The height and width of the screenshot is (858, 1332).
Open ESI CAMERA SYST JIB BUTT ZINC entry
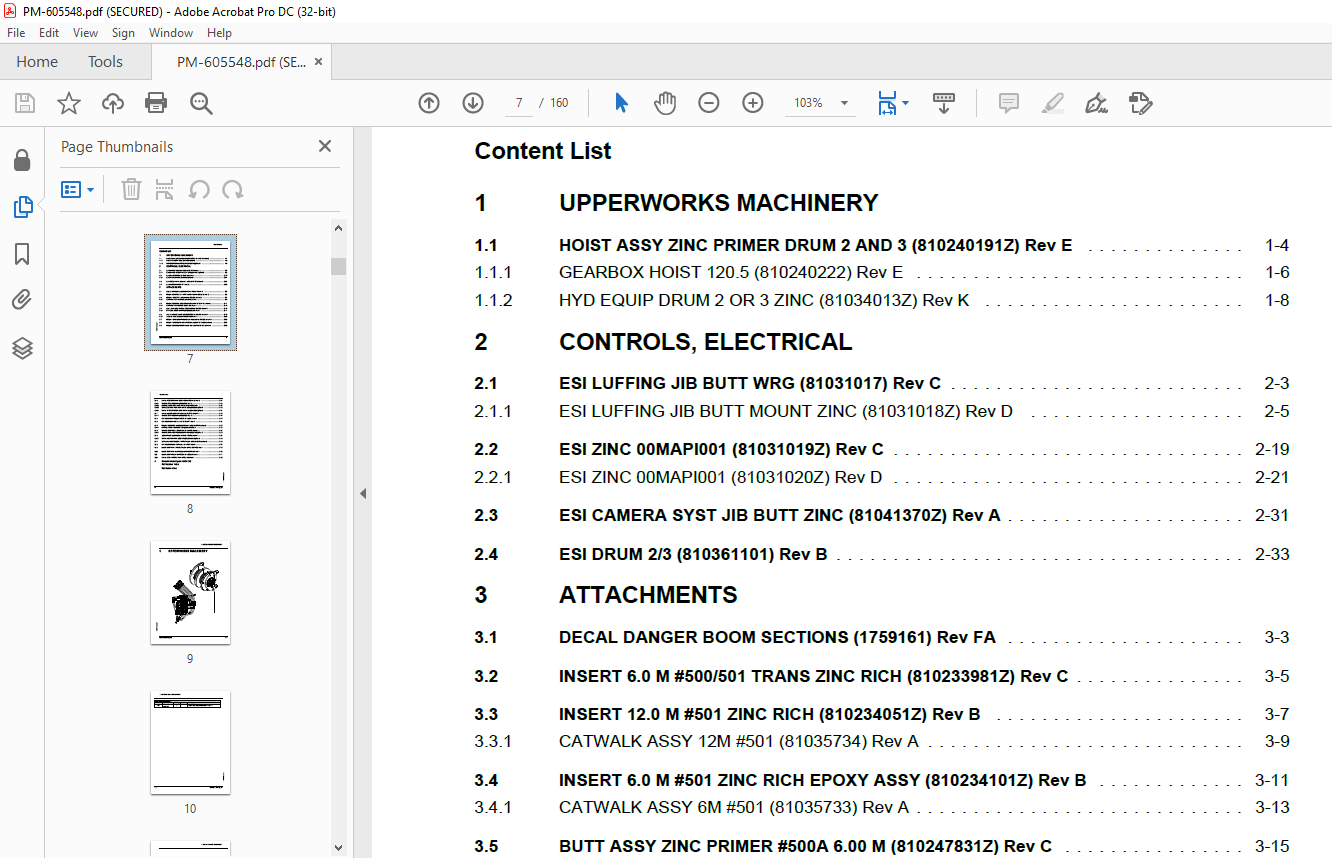[x=779, y=515]
